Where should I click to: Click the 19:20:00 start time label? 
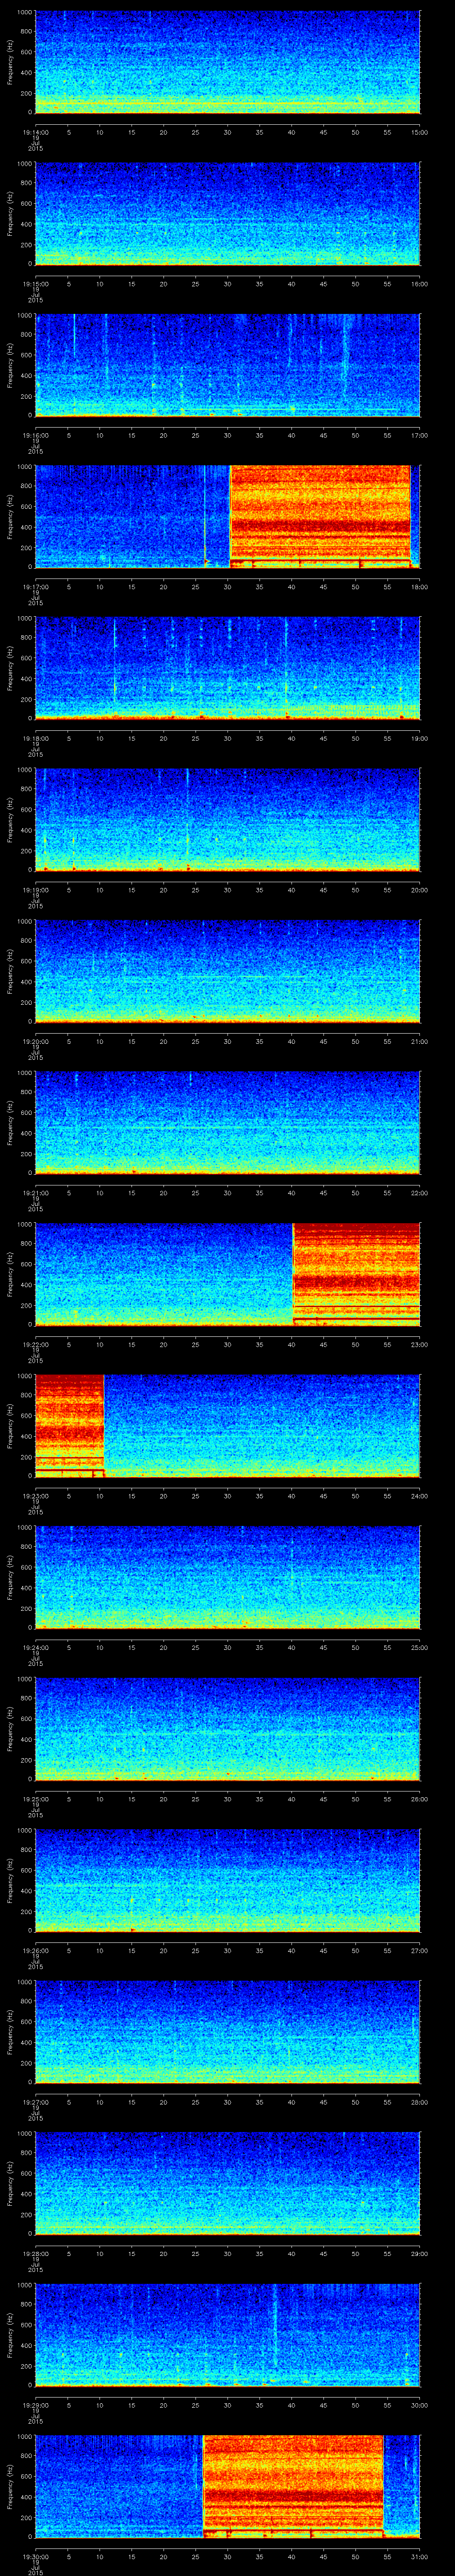pyautogui.click(x=35, y=1041)
